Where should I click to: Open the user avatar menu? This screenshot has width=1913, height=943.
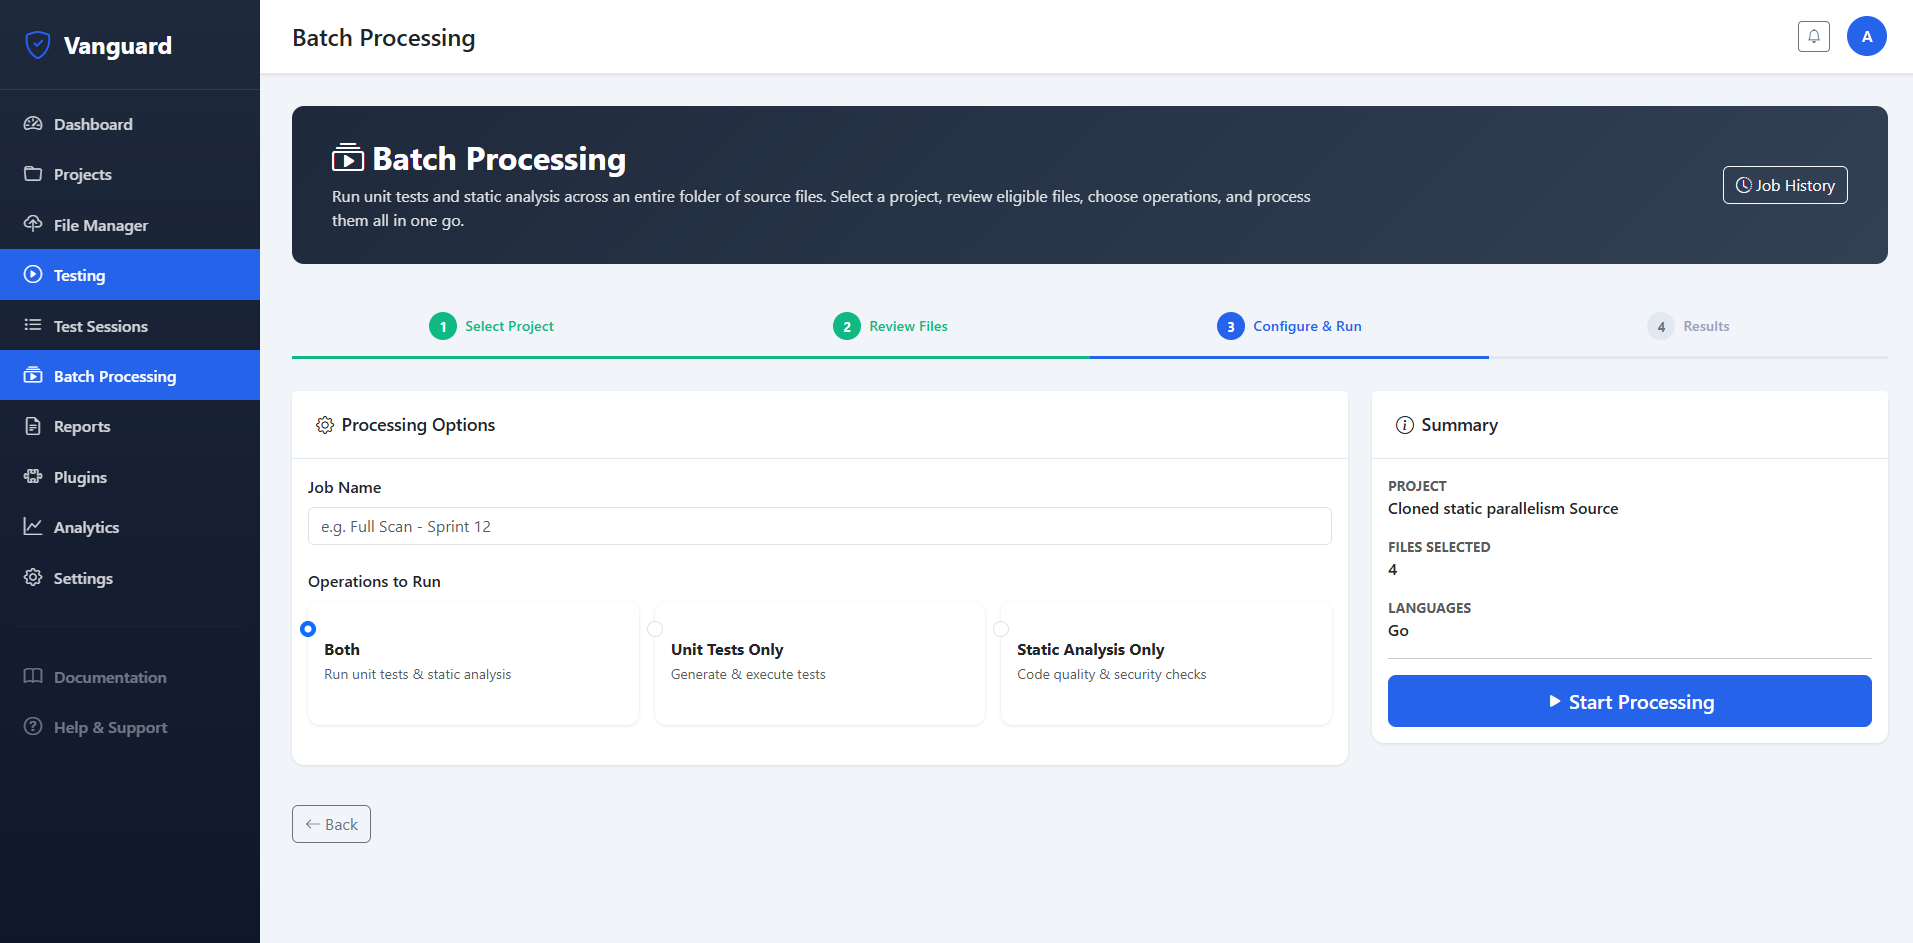1866,37
